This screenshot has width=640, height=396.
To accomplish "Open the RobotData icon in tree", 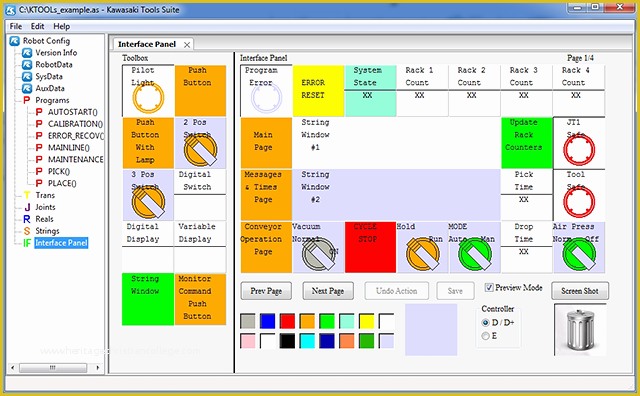I will pyautogui.click(x=27, y=65).
